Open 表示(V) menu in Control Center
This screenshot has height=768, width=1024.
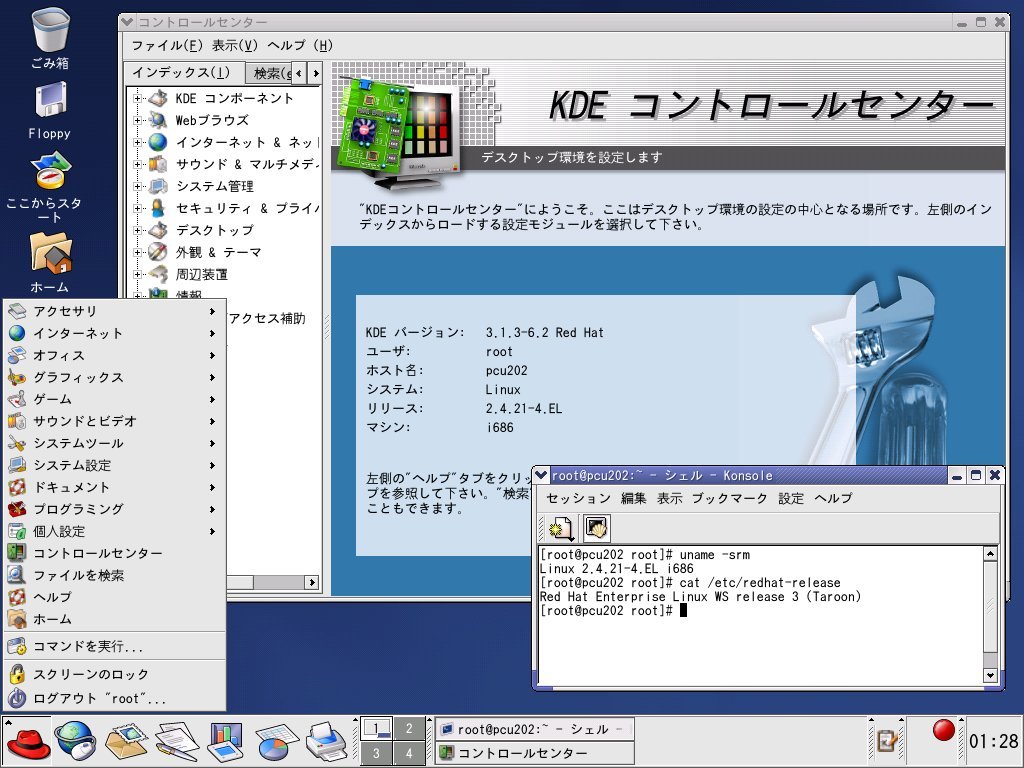(x=234, y=46)
